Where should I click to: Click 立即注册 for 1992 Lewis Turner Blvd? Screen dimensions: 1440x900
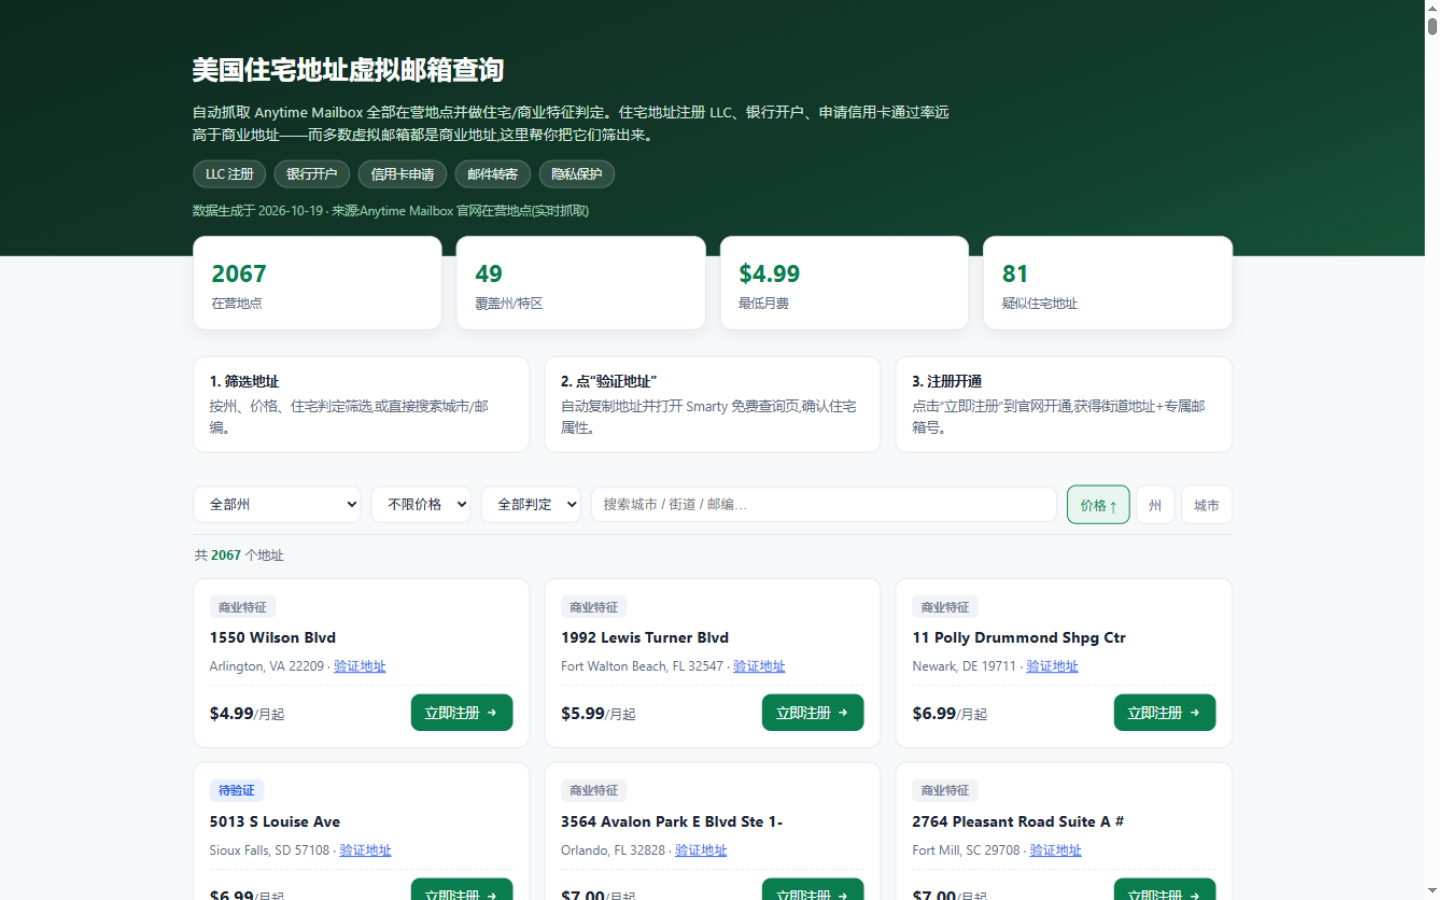813,713
